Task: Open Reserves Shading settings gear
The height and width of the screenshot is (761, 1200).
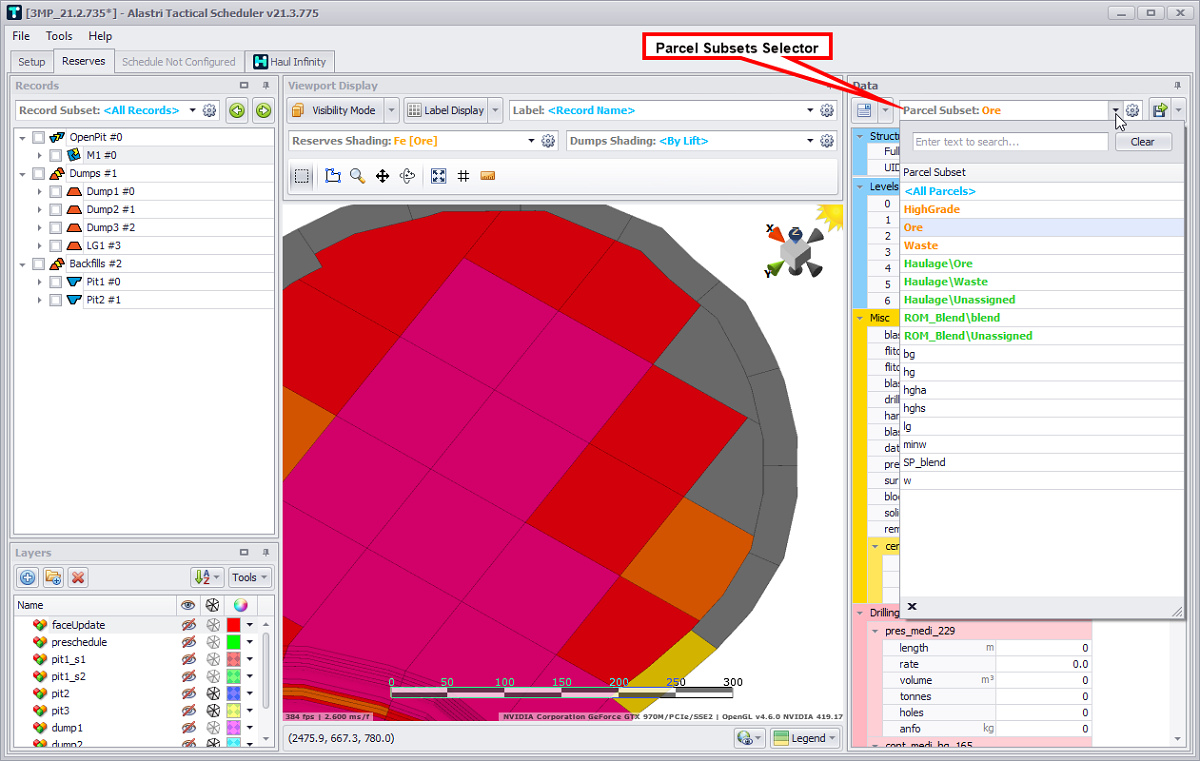Action: click(x=548, y=141)
